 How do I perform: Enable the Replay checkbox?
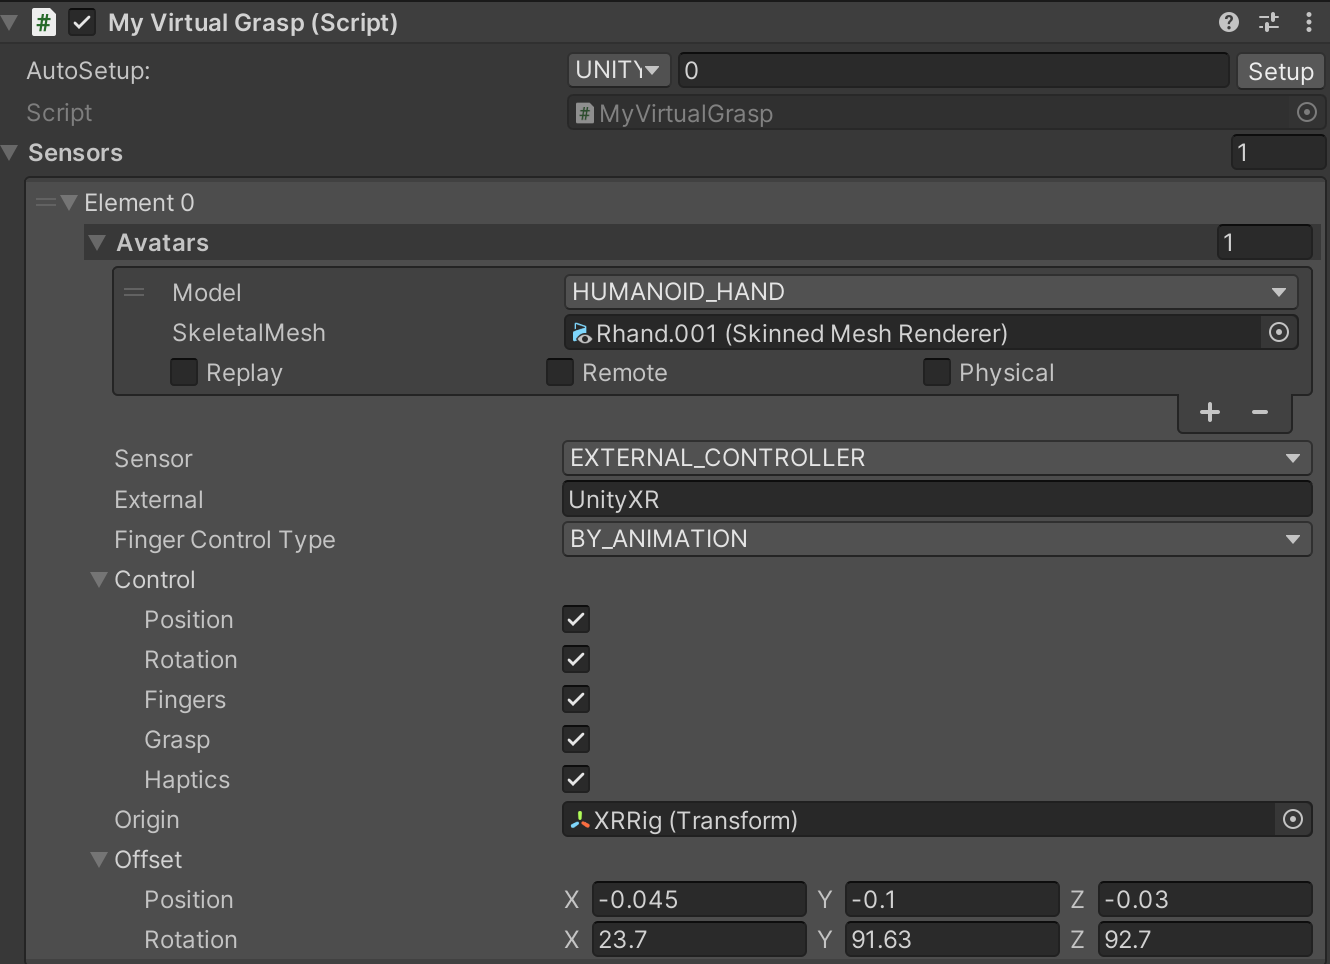tap(184, 372)
